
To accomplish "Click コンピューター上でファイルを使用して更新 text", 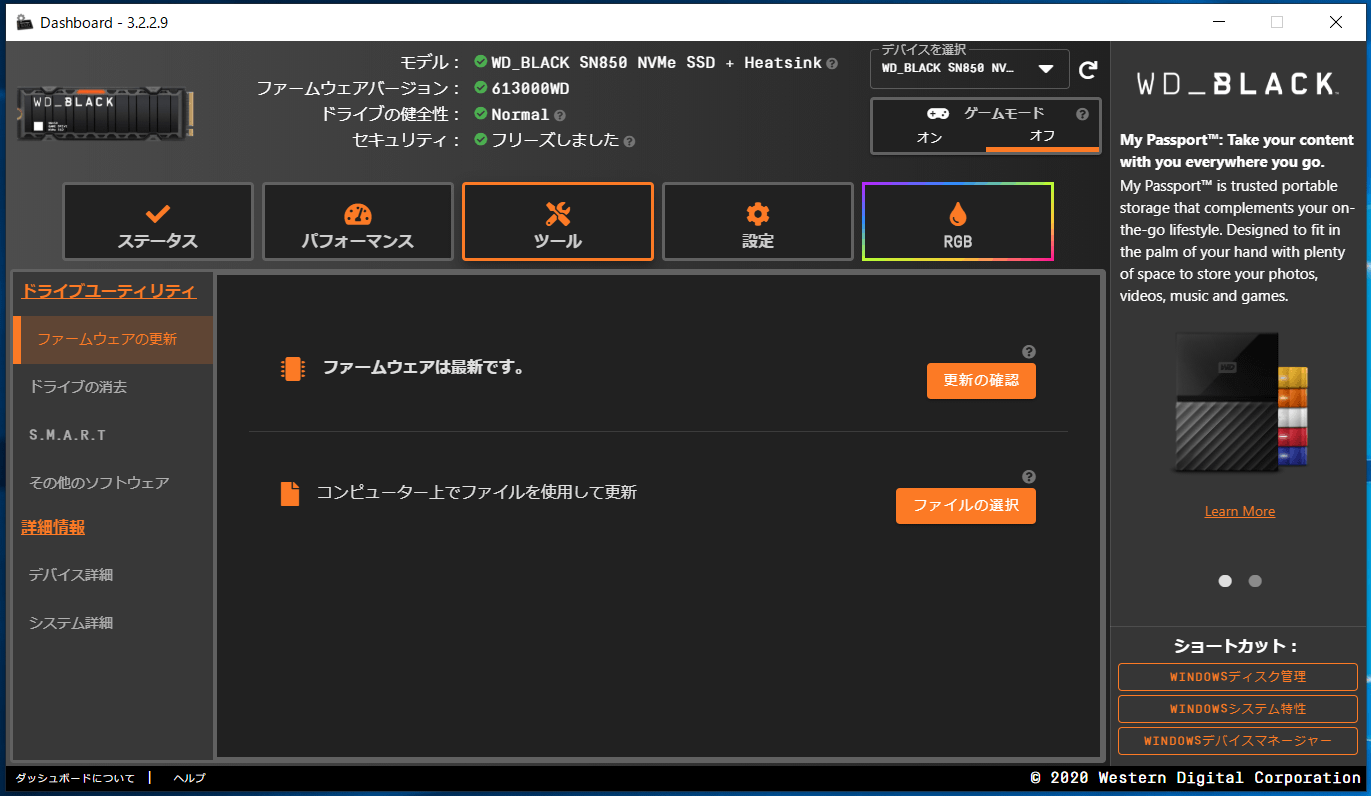I will pos(477,493).
